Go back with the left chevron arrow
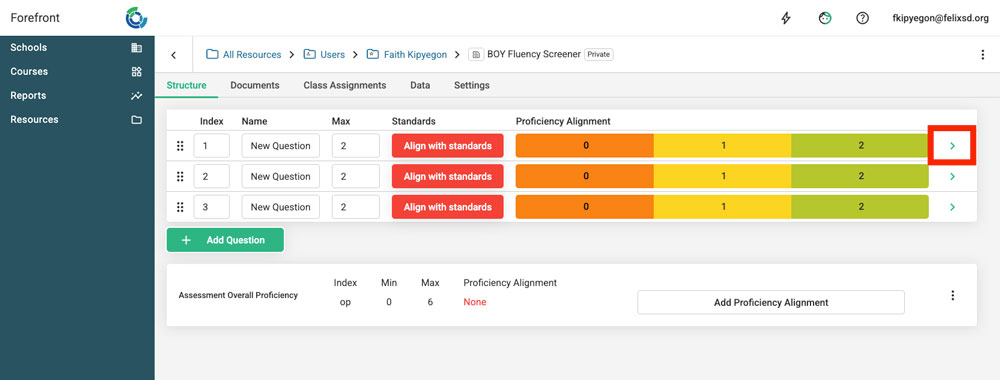 (173, 55)
